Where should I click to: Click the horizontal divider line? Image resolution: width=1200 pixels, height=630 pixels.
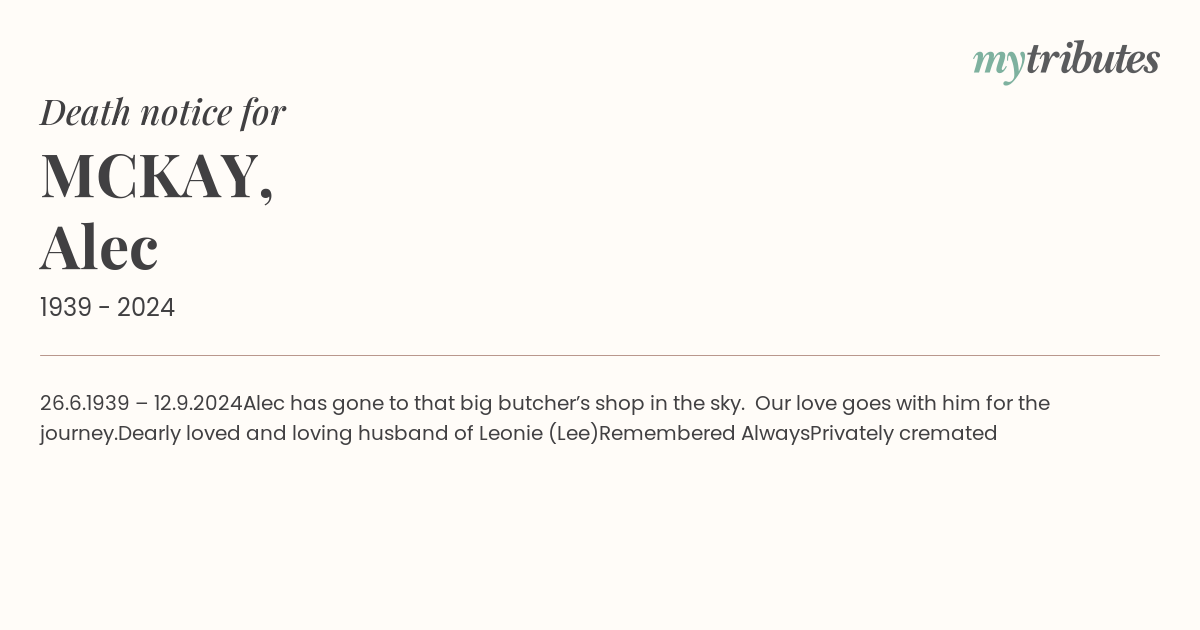(600, 355)
